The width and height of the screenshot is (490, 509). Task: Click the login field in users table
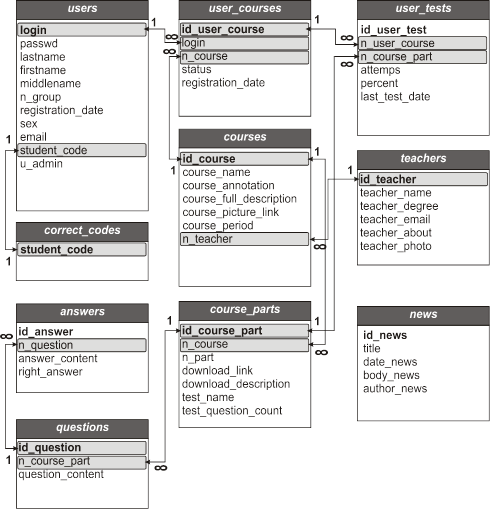(x=82, y=30)
